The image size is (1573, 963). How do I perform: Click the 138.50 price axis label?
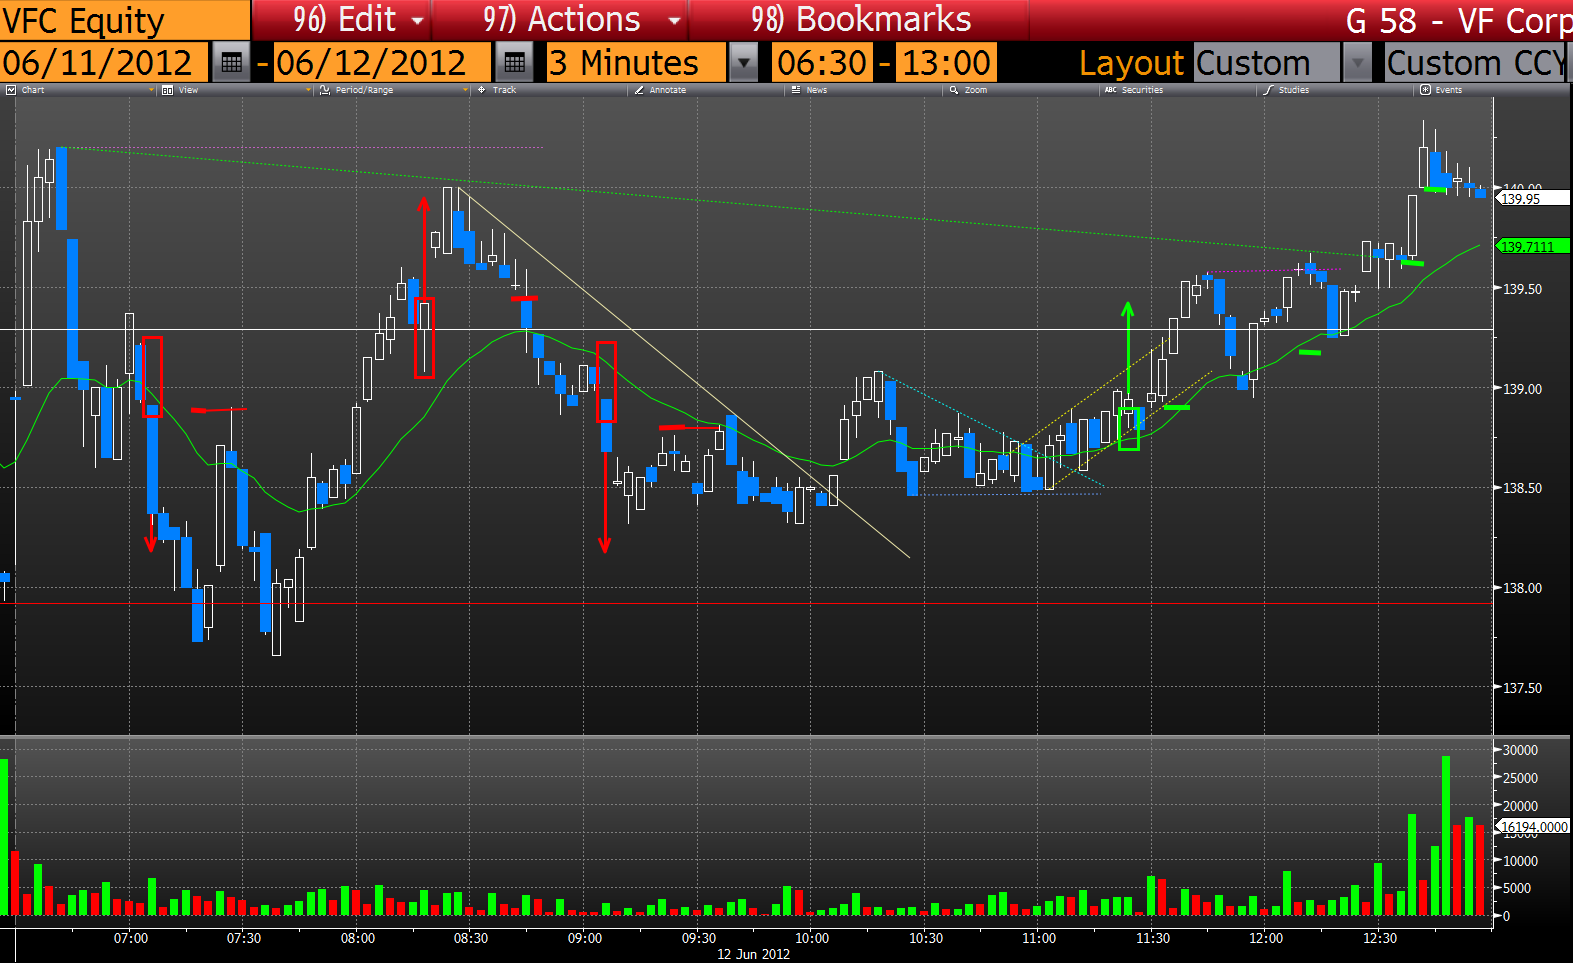1522,488
